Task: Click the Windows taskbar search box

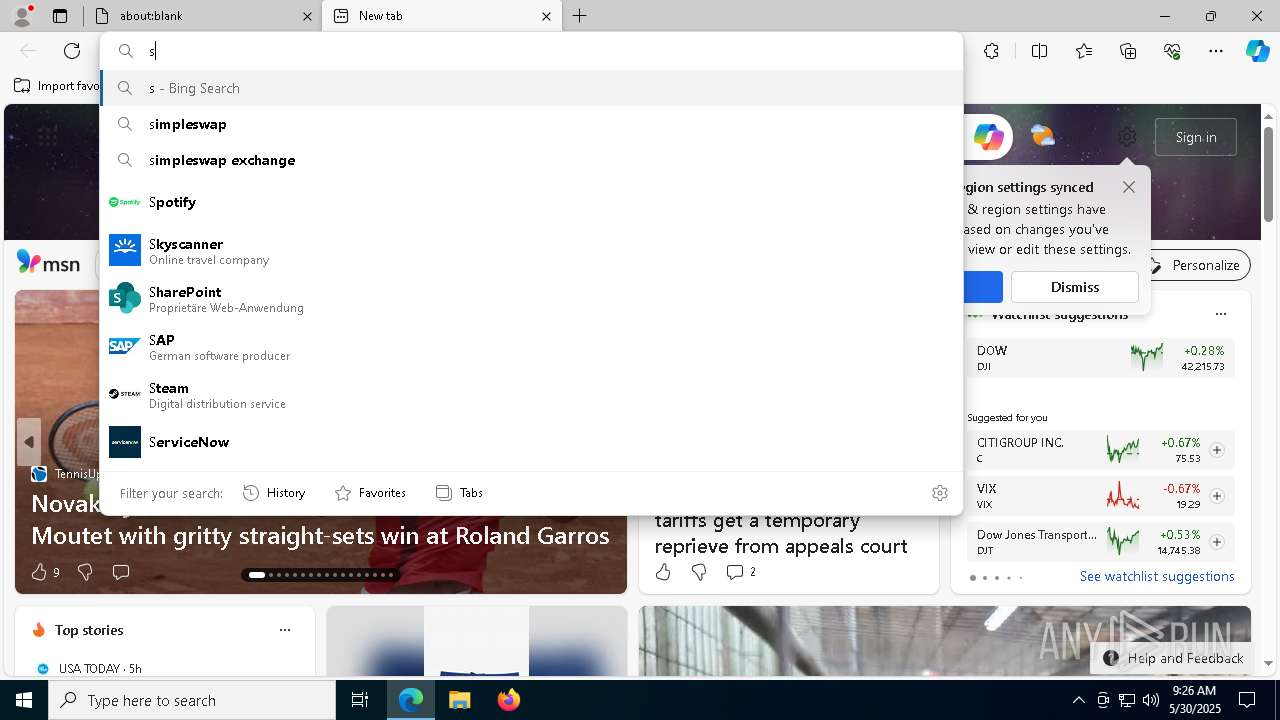Action: [x=192, y=700]
